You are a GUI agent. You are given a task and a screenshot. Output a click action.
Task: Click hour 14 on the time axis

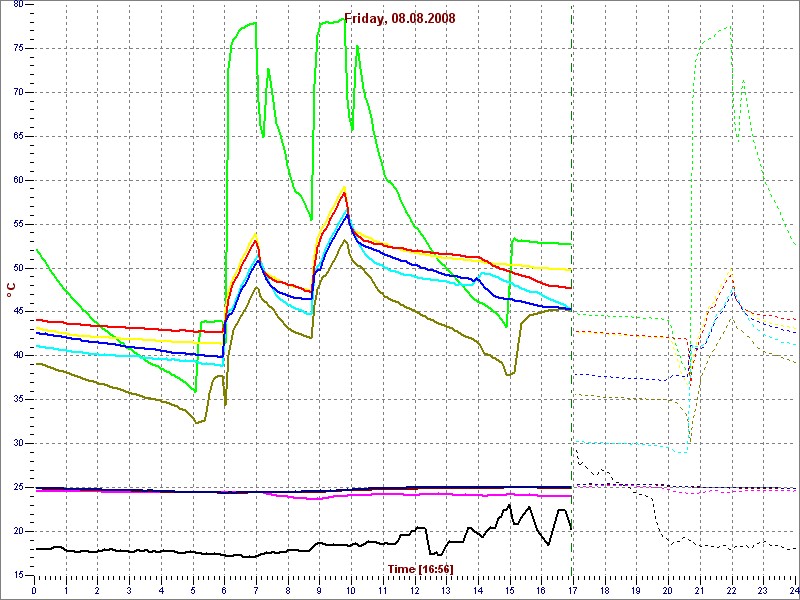[478, 588]
